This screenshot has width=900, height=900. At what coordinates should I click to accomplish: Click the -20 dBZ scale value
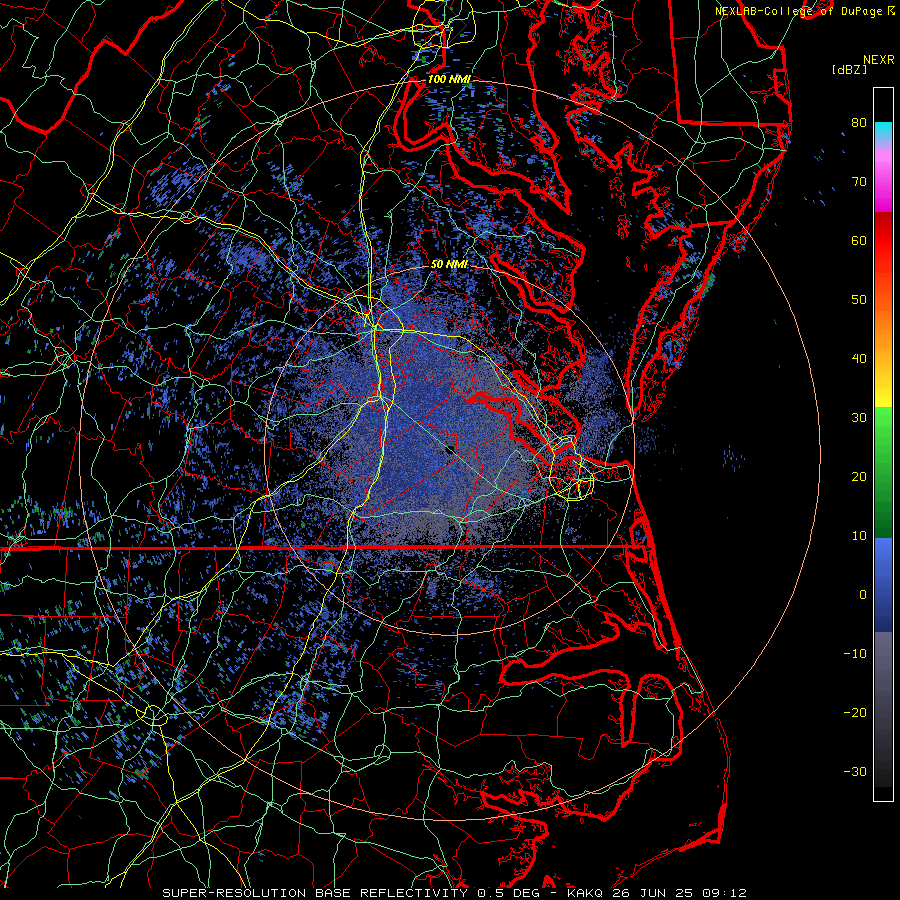855,712
